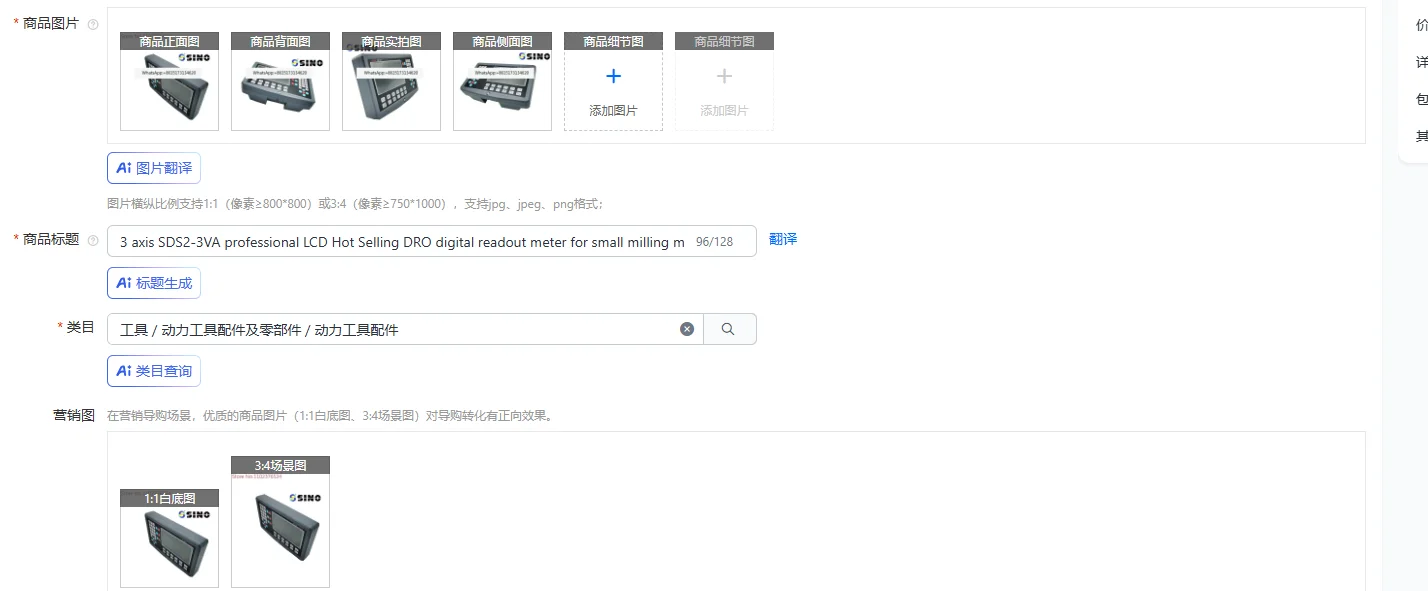Click the AI 图片翻译 button
Viewport: 1428px width, 591px height.
[x=154, y=168]
